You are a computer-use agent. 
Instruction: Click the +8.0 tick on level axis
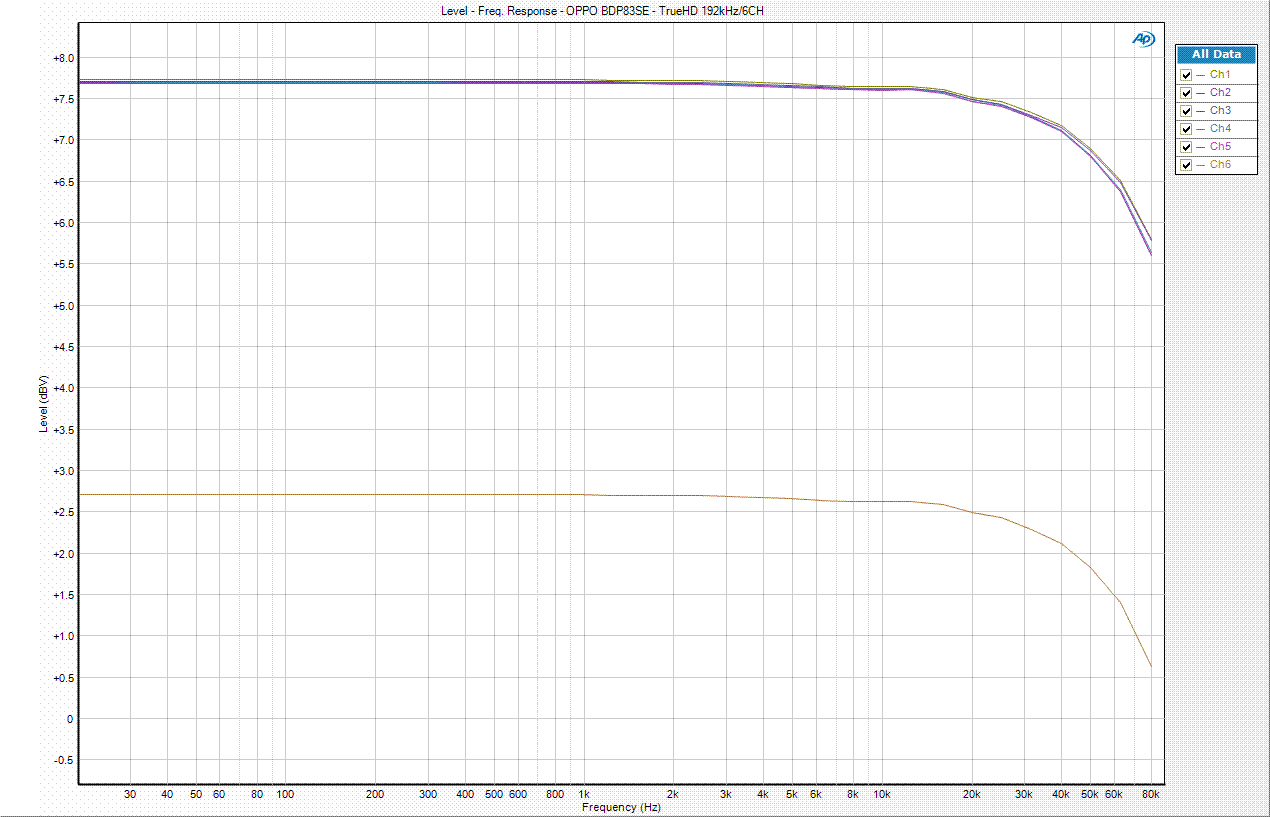62,58
